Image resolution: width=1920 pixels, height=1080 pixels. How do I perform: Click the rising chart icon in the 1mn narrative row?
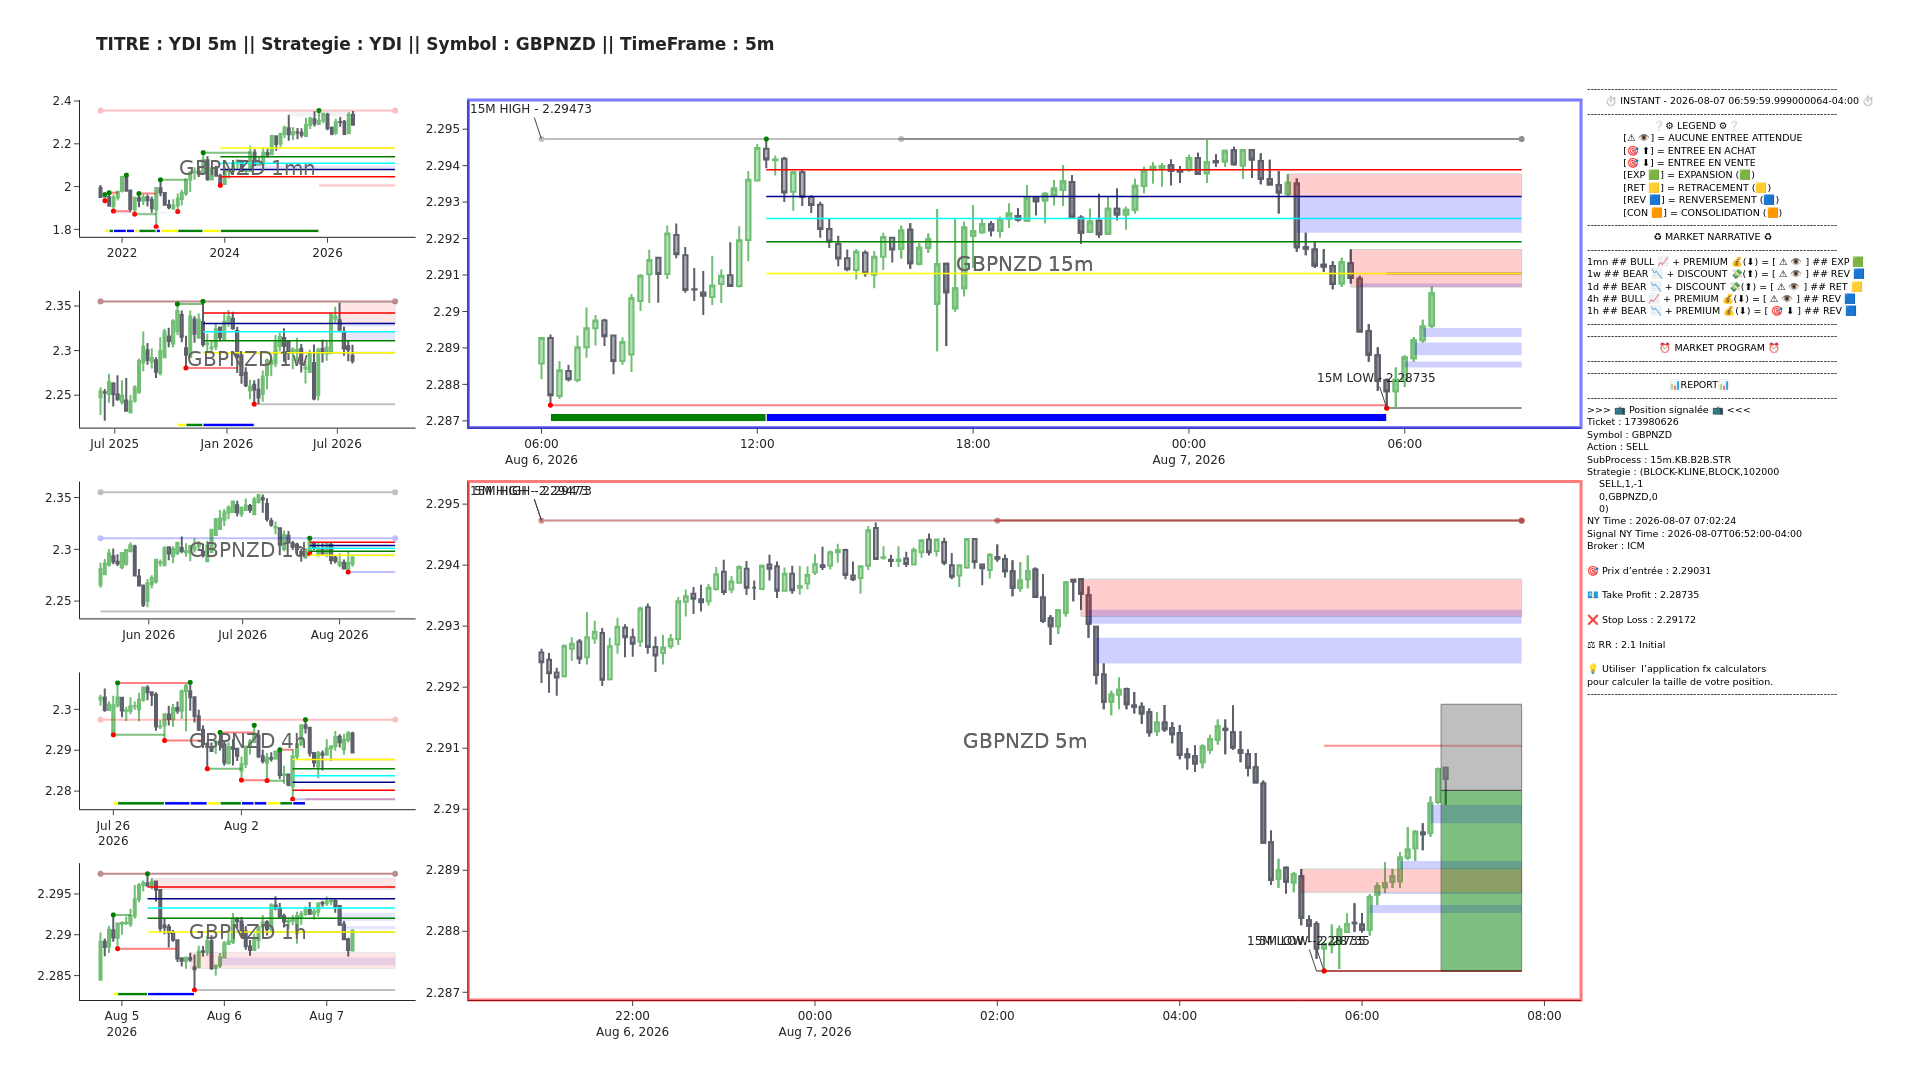(1663, 262)
